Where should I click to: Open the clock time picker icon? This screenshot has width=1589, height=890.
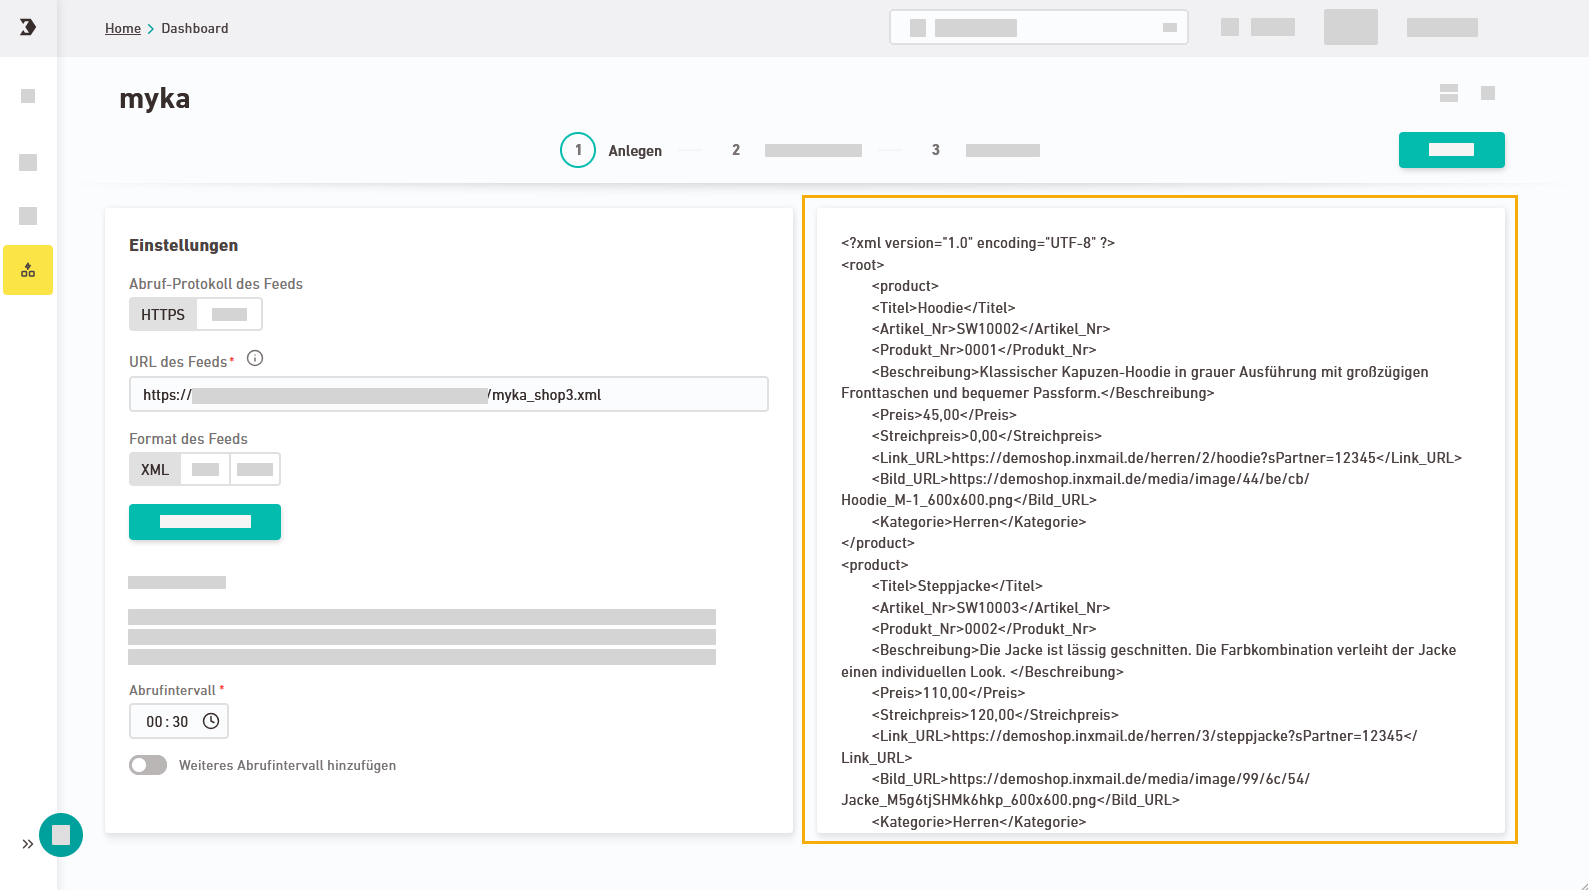click(211, 721)
